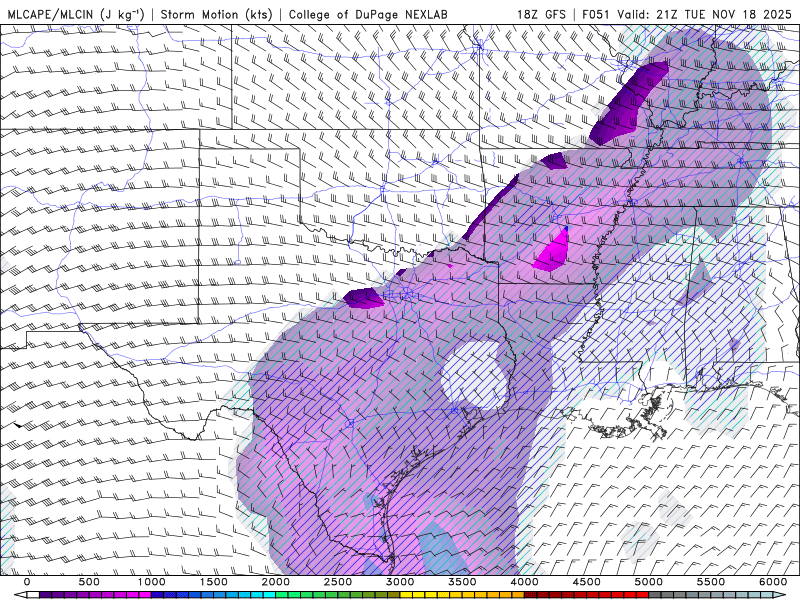Screen dimensions: 800x600
Task: Click the 4500 label on the color scale
Action: tap(587, 582)
